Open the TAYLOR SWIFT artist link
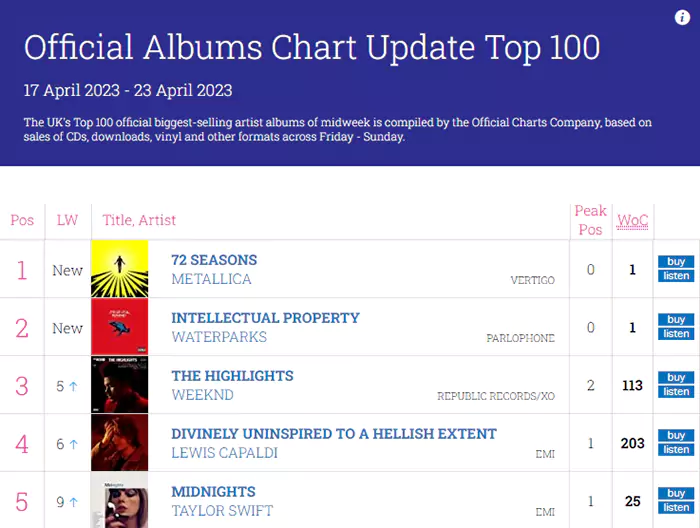This screenshot has width=700, height=528. (x=222, y=511)
